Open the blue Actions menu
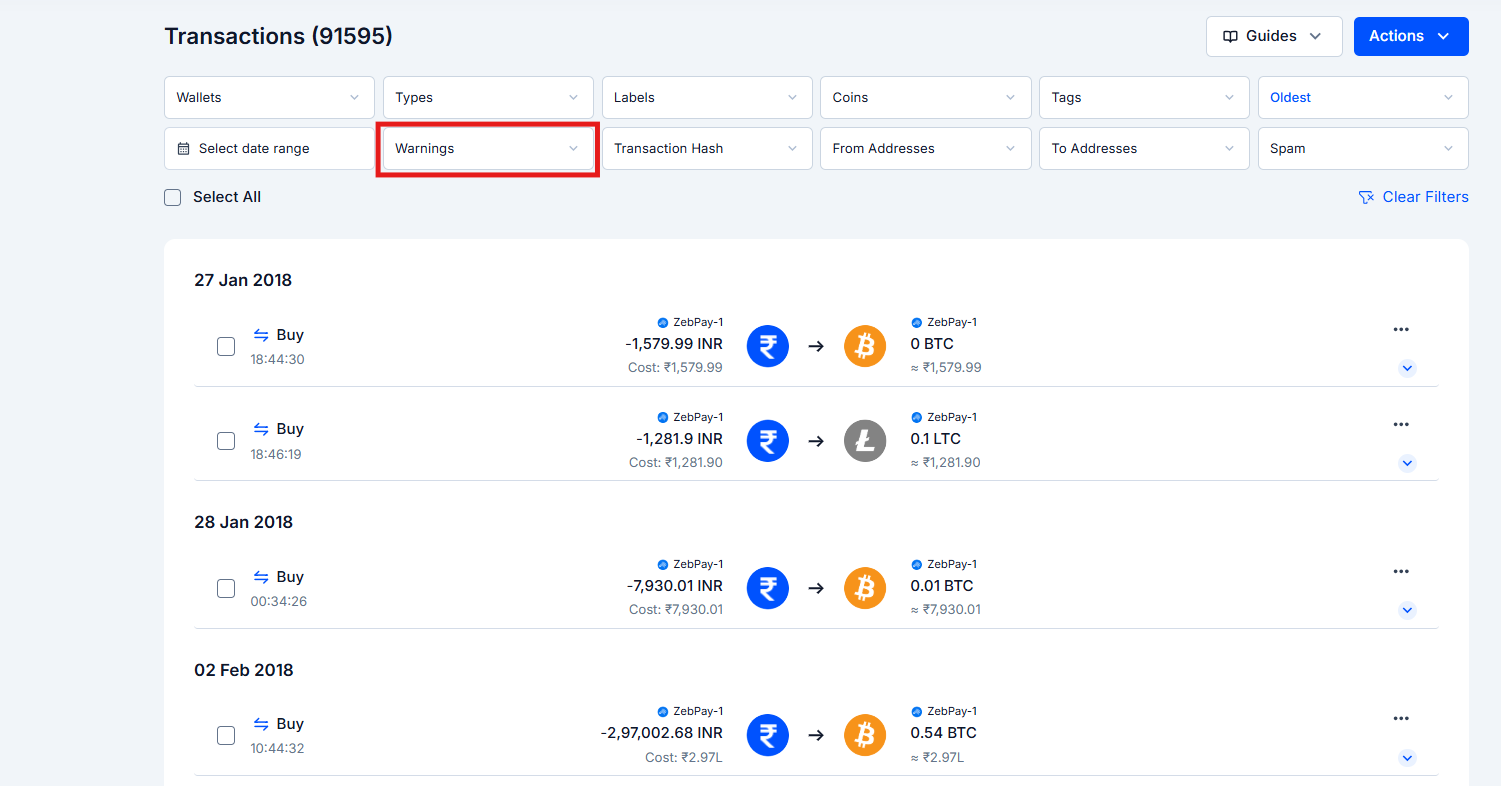Screen dimensions: 1501x786 1411,36
